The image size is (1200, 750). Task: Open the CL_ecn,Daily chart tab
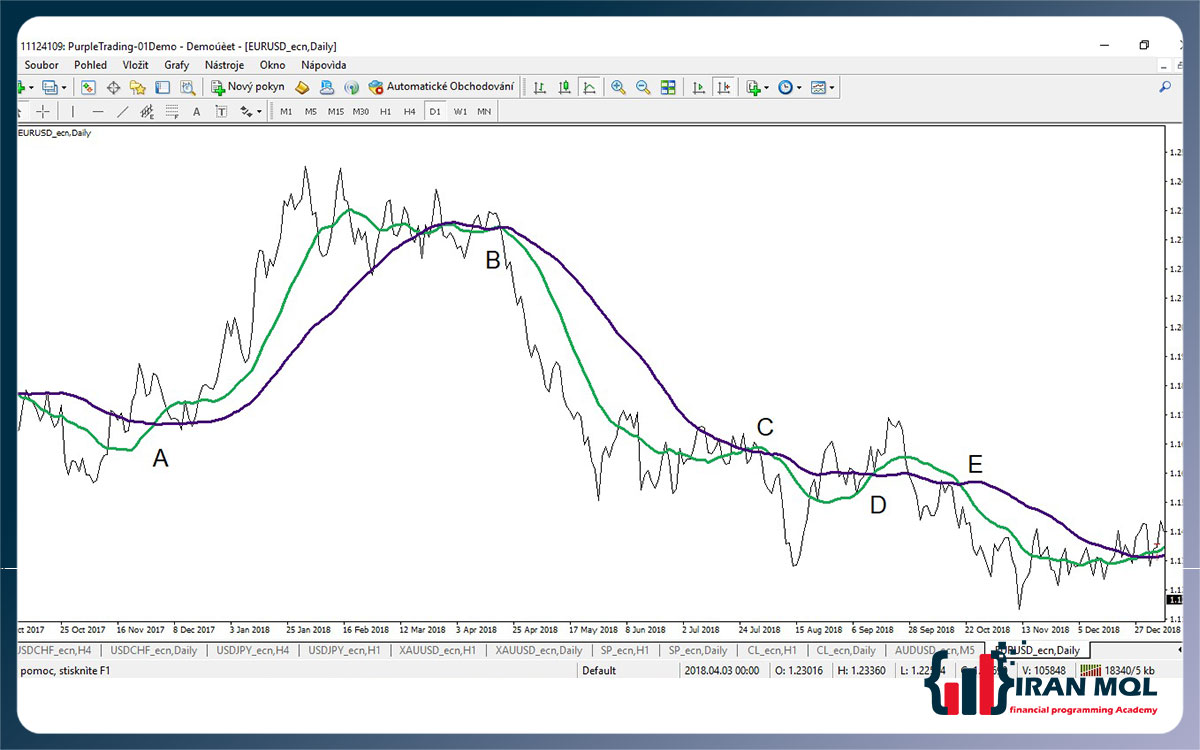[x=847, y=650]
